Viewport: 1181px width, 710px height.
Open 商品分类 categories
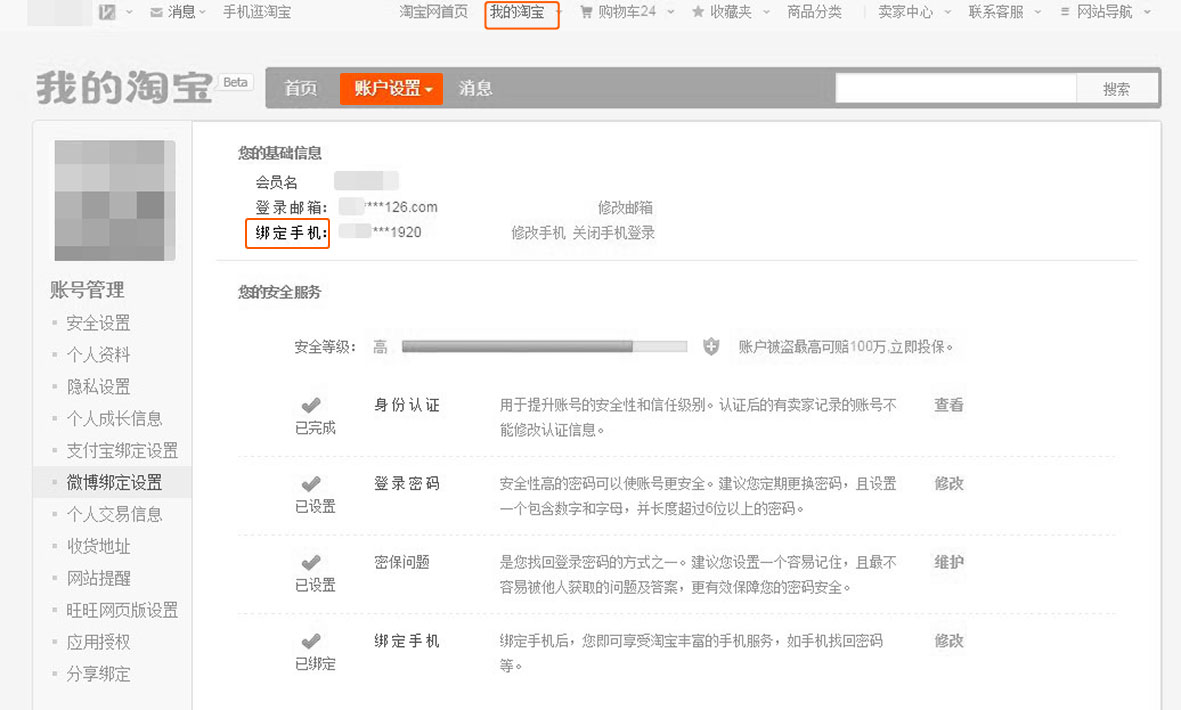coord(814,12)
